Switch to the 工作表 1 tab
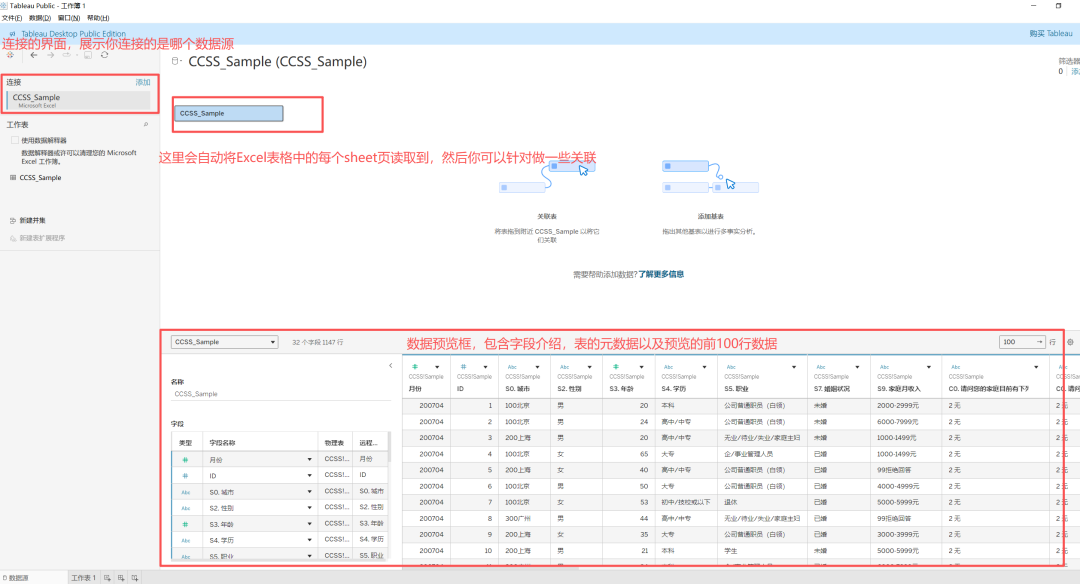Image resolution: width=1080 pixels, height=584 pixels. click(x=84, y=578)
